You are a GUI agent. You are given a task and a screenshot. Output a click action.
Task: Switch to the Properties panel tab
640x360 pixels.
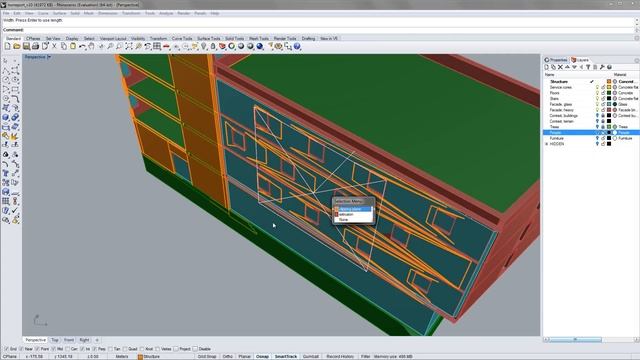tap(556, 60)
